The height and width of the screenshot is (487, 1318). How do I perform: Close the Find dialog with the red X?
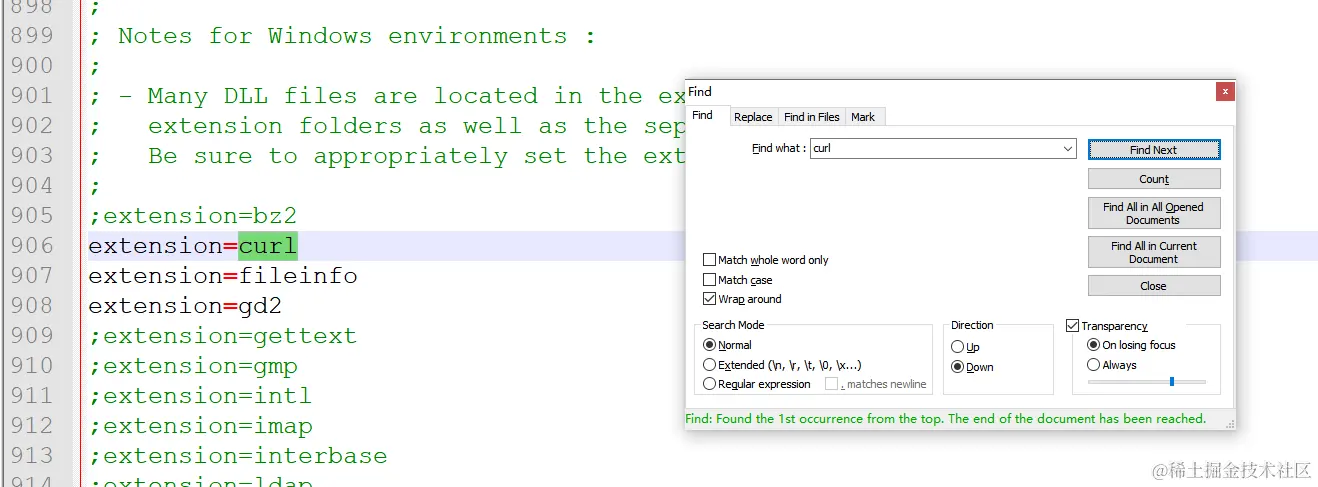pyautogui.click(x=1225, y=92)
